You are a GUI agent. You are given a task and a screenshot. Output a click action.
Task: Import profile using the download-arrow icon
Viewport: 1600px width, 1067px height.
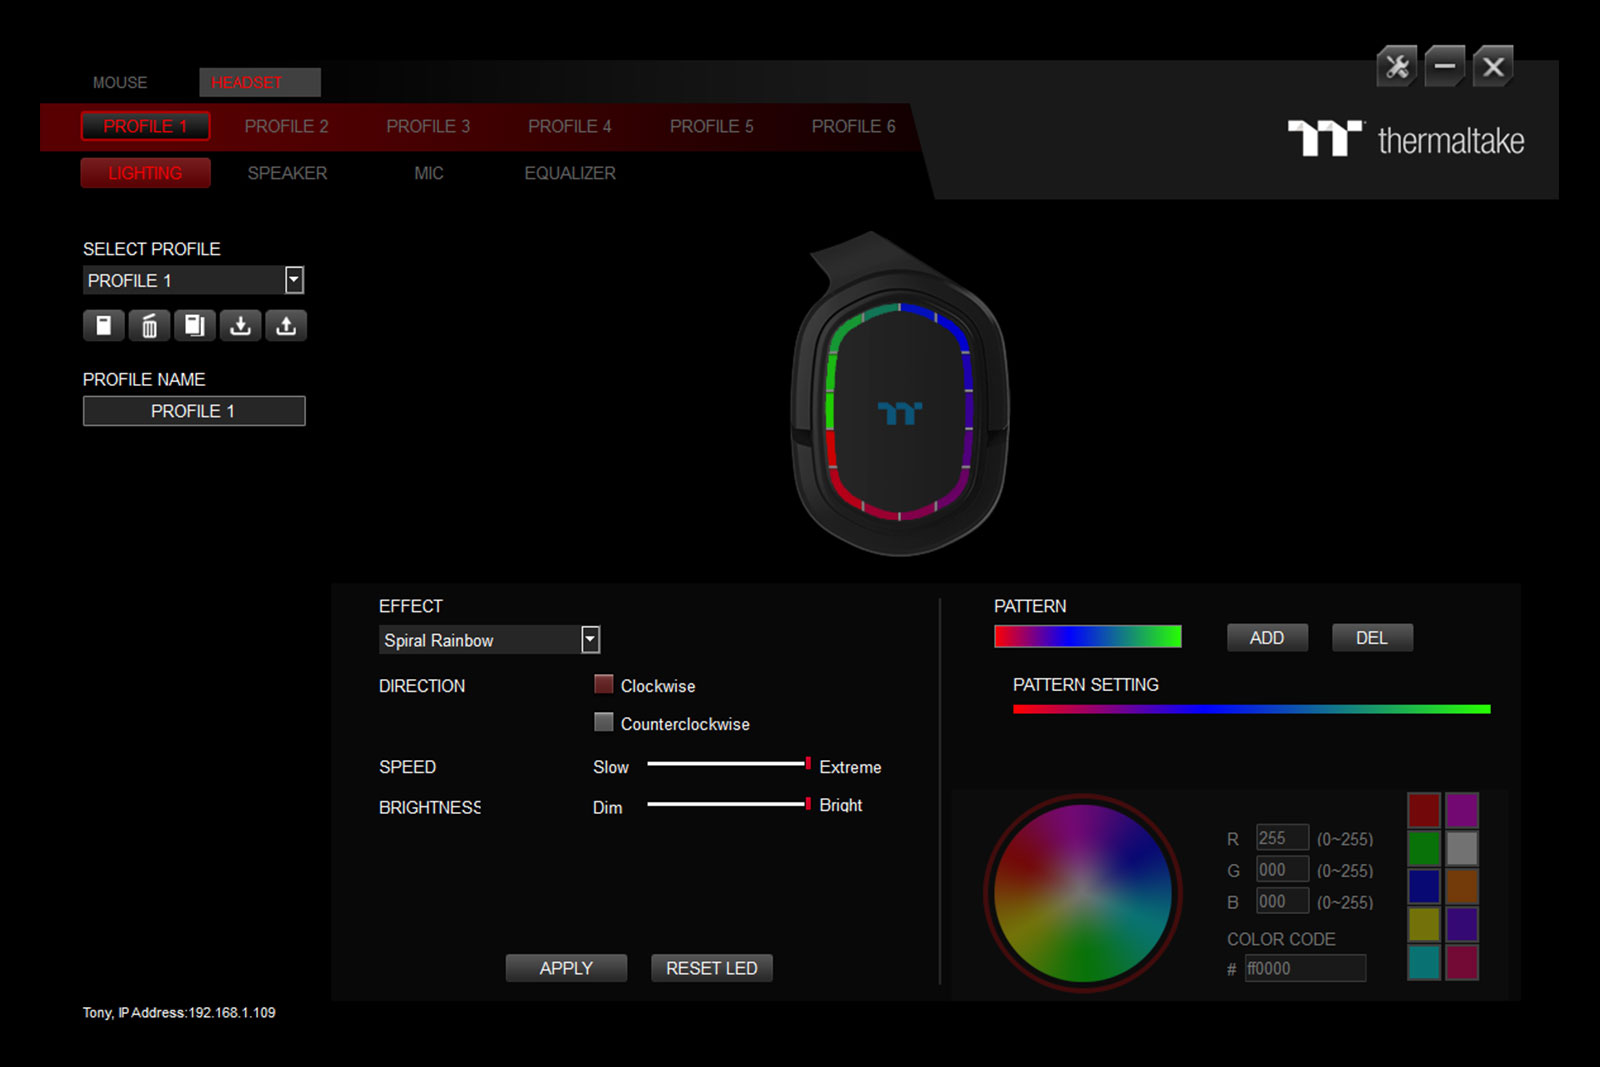point(240,326)
